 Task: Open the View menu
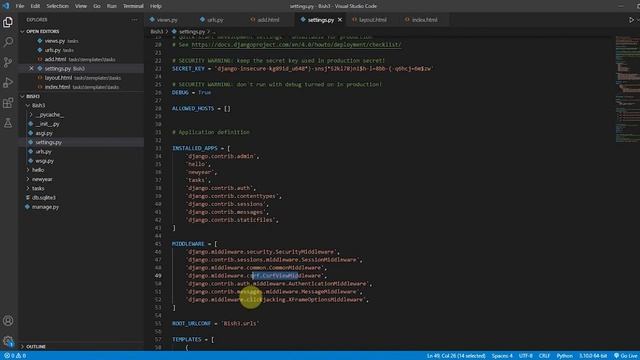click(x=81, y=6)
